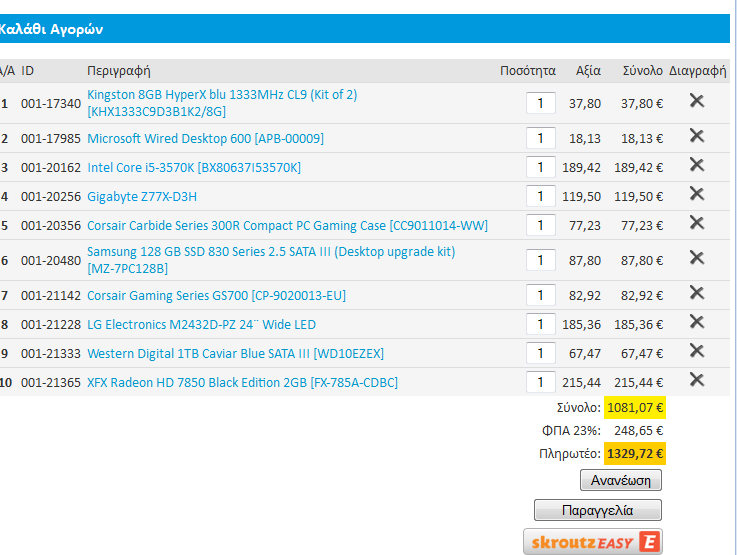Edit quantity field for LG M2432D-PZ
737x555 pixels.
click(541, 324)
